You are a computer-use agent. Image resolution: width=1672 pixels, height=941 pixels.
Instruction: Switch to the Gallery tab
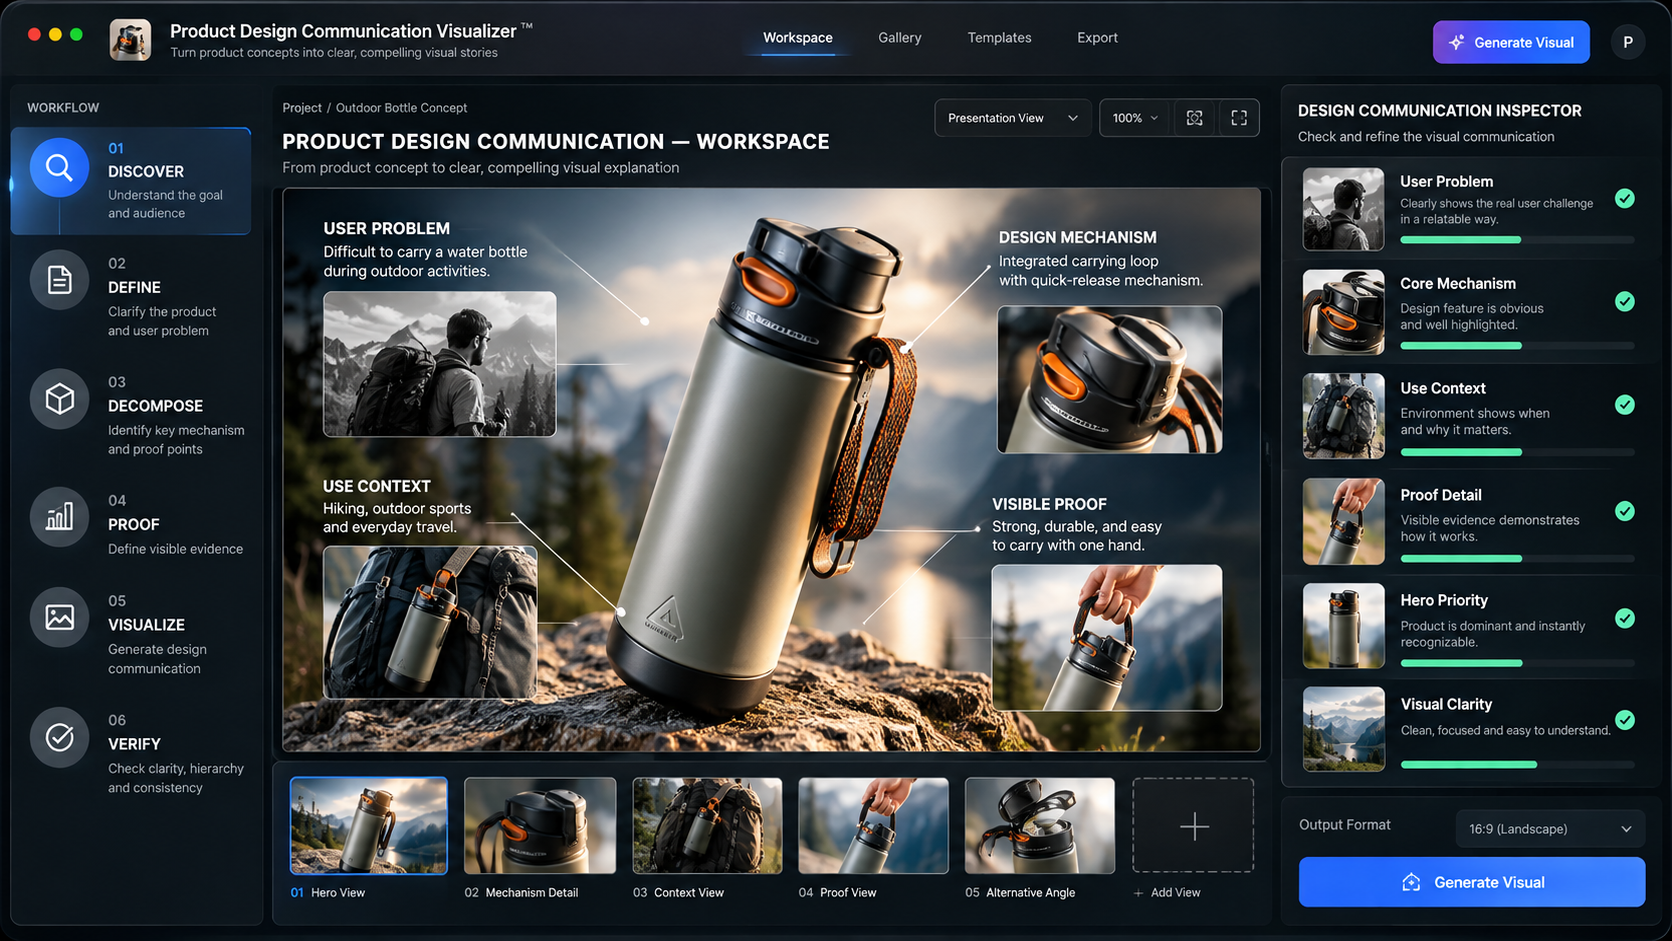coord(900,38)
